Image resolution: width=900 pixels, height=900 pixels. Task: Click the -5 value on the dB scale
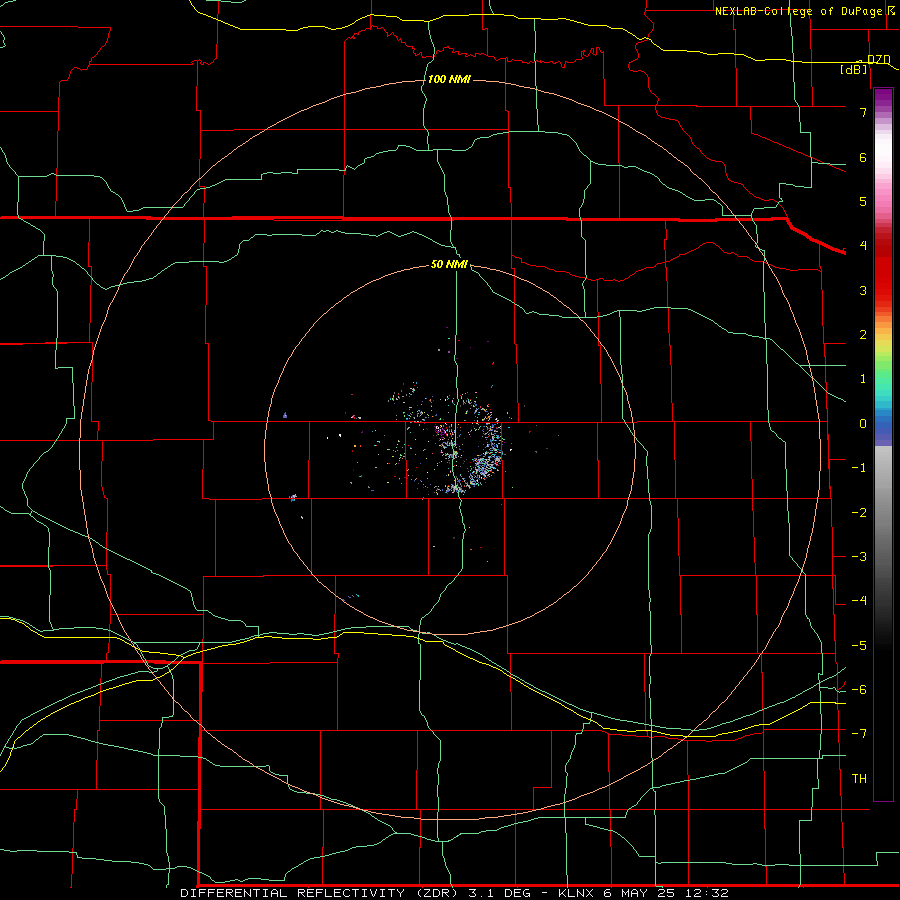pos(859,646)
